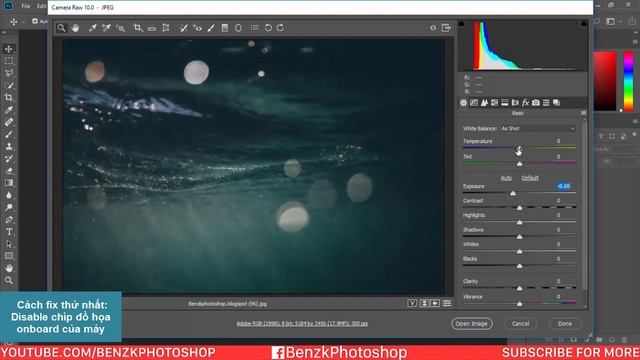Viewport: 640px width, 360px height.
Task: Activate the Transform tool
Action: [x=166, y=28]
